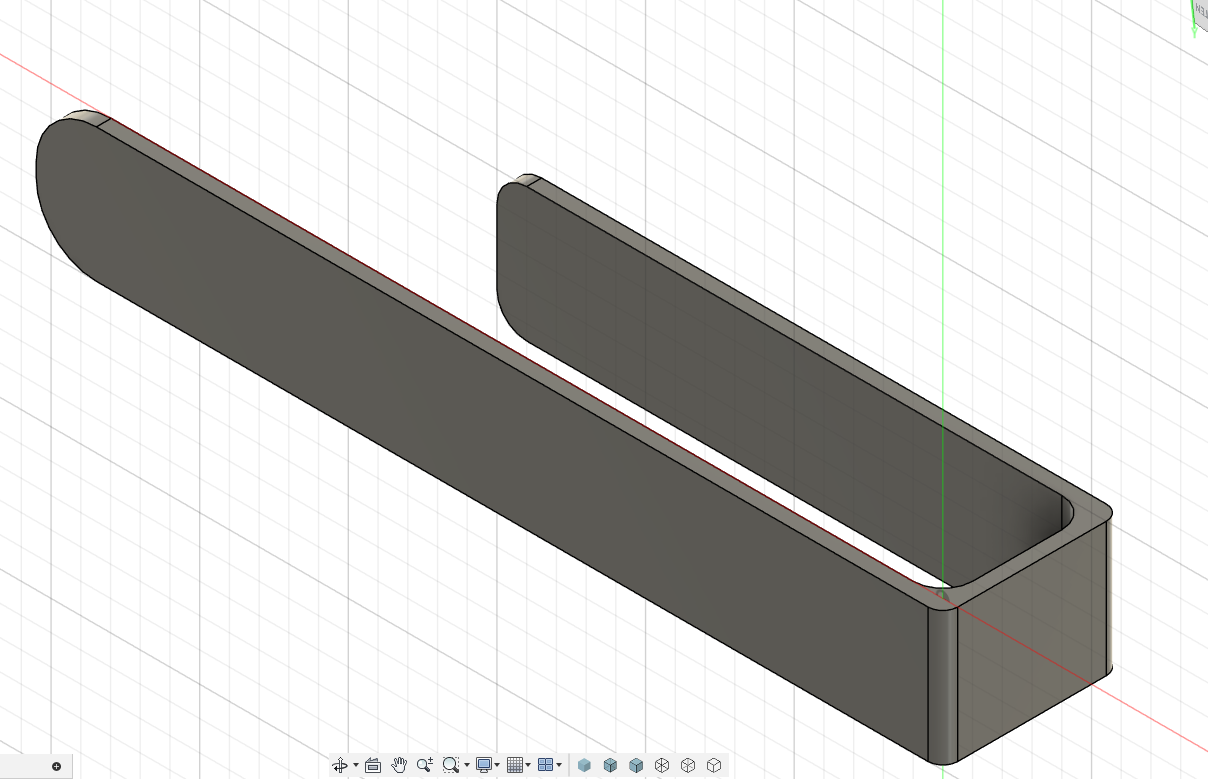Activate the Look At tool
This screenshot has height=779, width=1208.
pyautogui.click(x=373, y=765)
